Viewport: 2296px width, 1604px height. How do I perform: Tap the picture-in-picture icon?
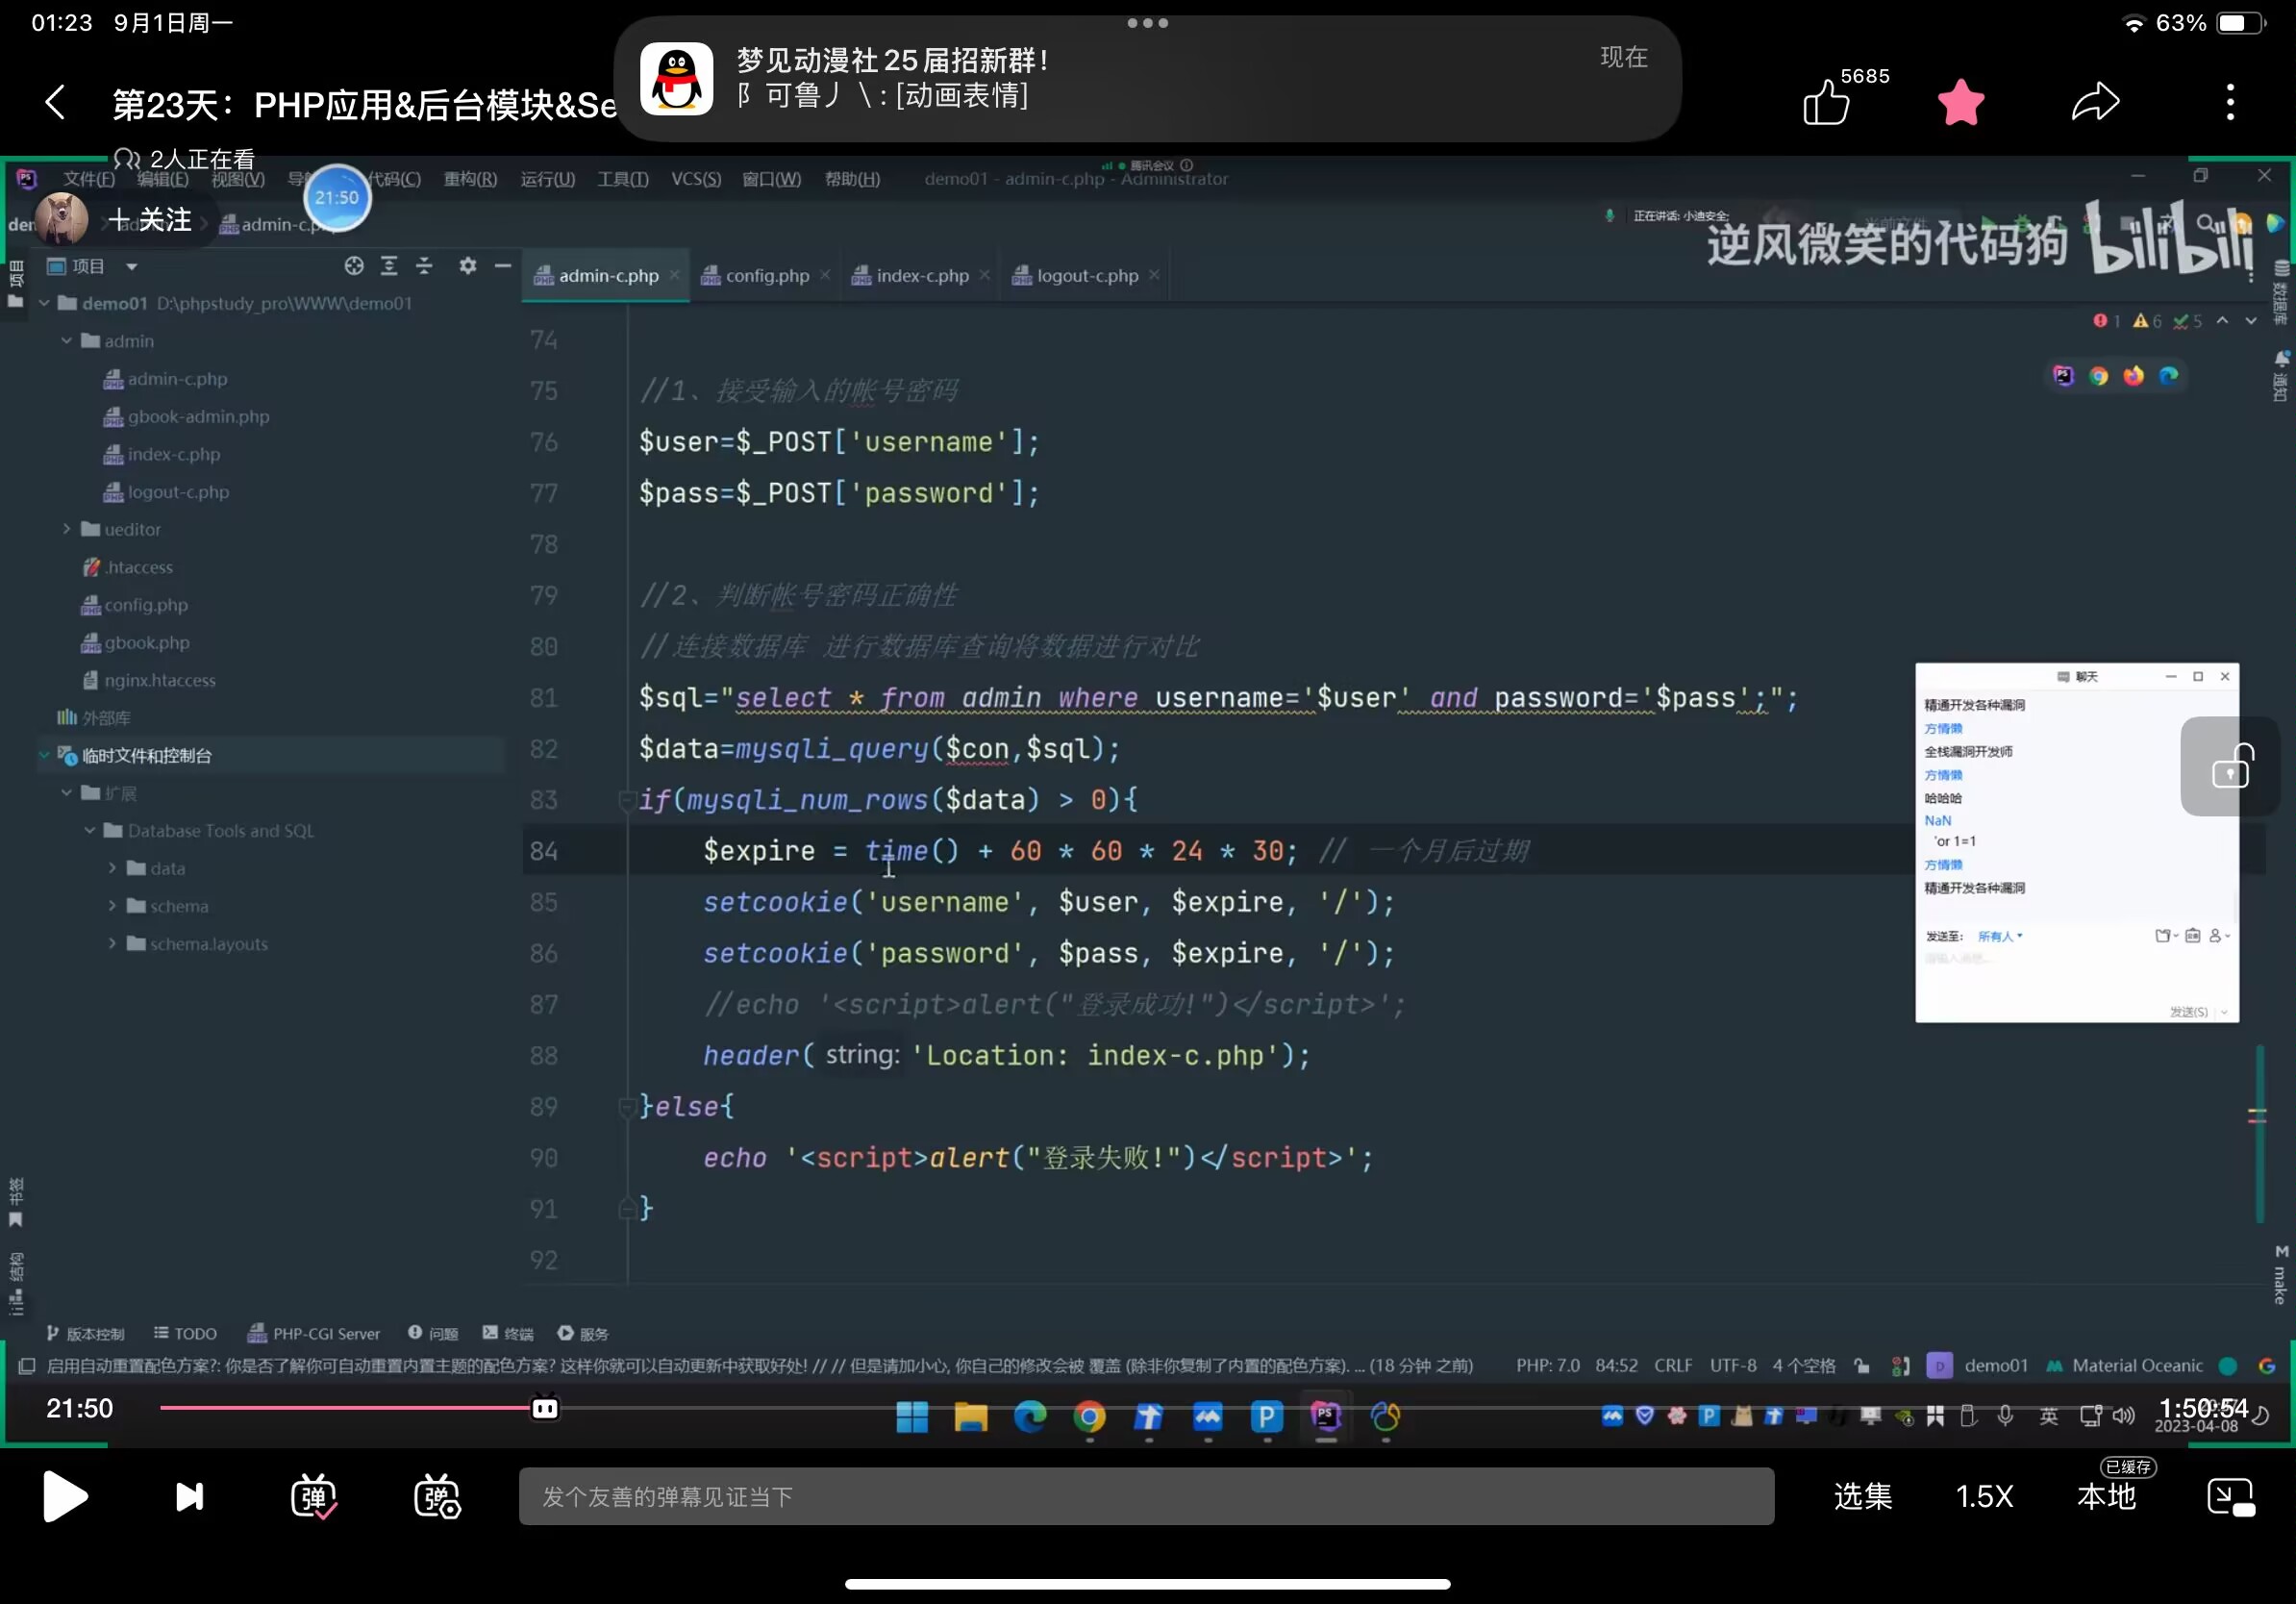(2230, 1496)
